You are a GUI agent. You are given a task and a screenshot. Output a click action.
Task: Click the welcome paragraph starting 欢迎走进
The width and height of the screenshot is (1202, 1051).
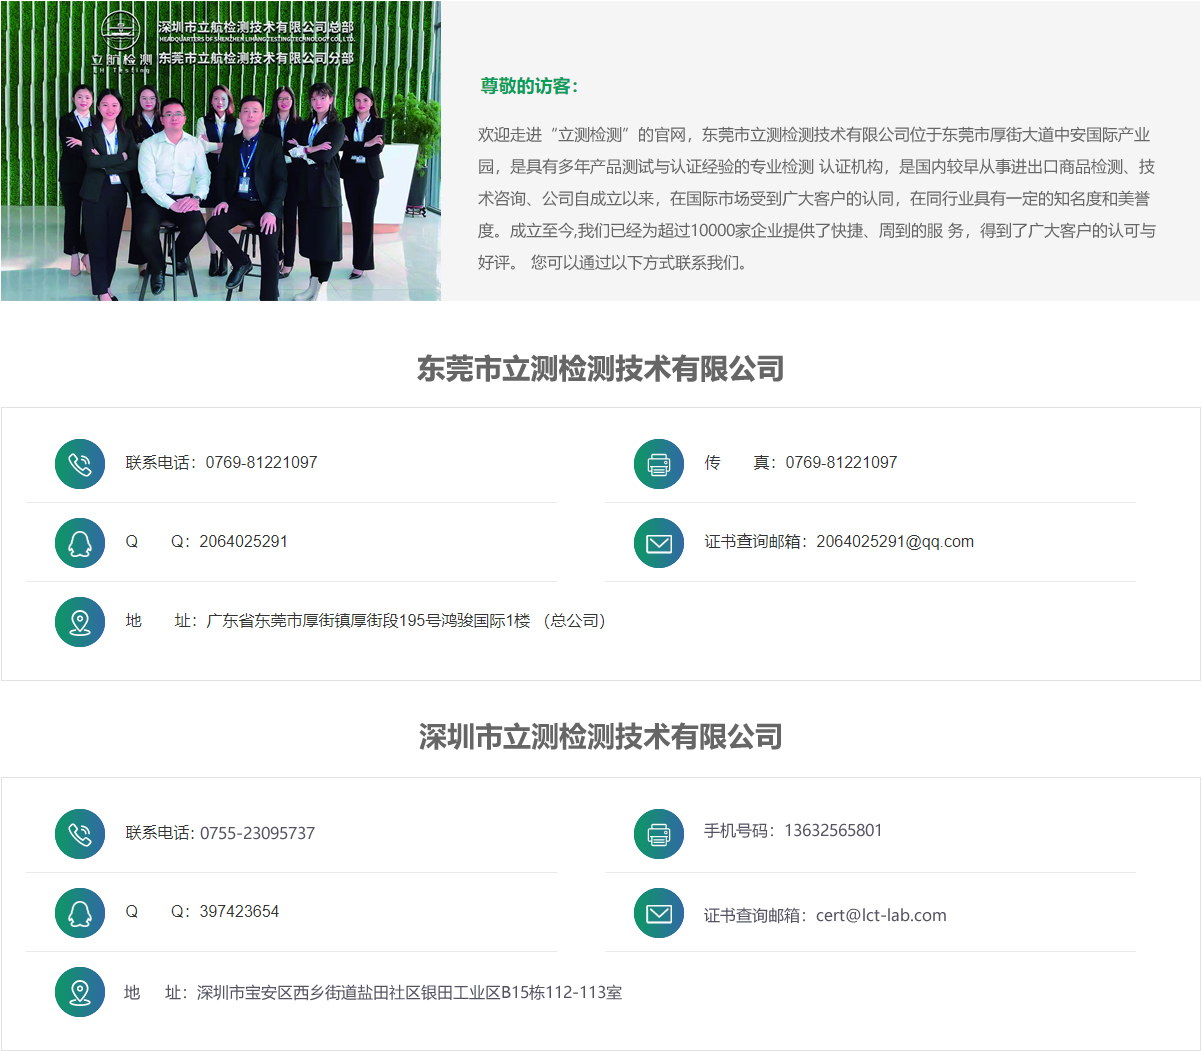(x=817, y=198)
